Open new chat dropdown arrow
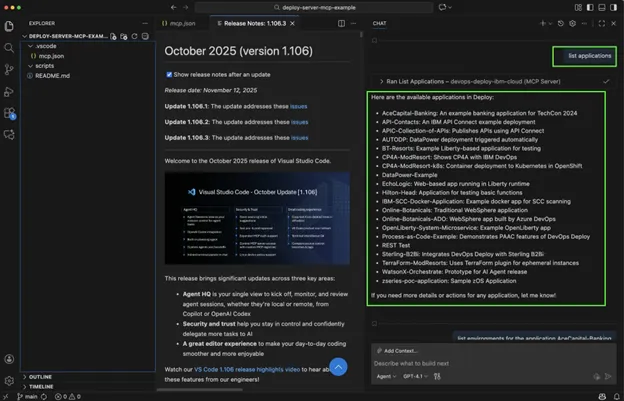 (550, 23)
